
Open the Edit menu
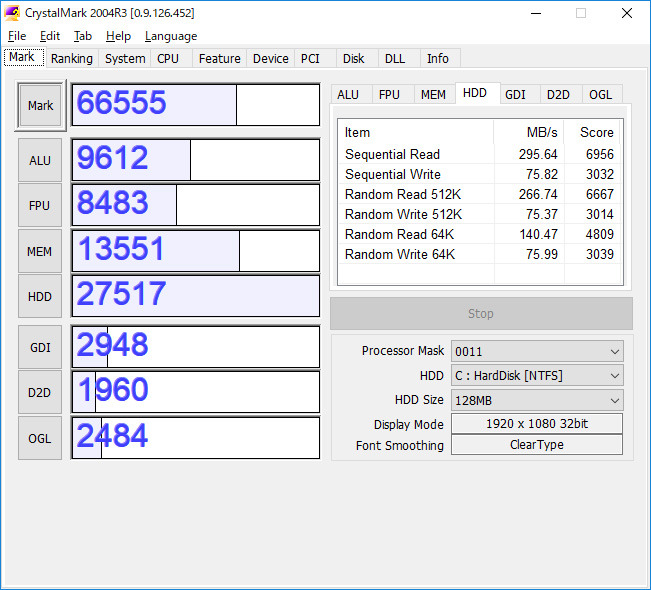click(x=50, y=36)
